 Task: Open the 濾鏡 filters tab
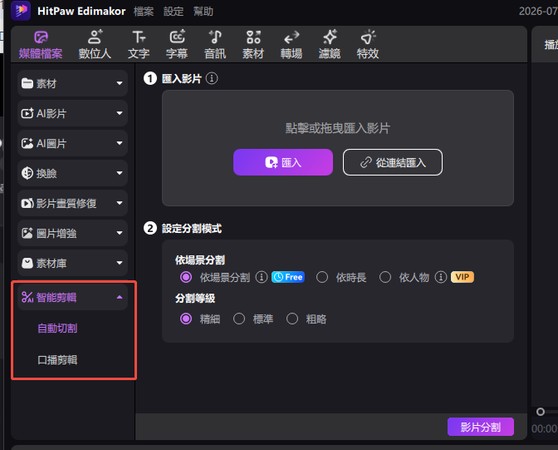[x=330, y=45]
